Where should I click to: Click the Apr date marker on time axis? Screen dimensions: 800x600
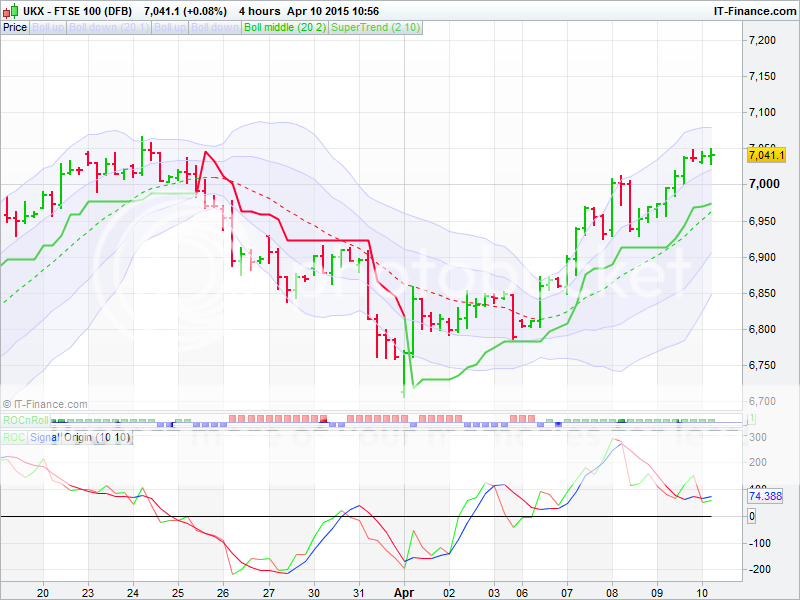pos(403,592)
